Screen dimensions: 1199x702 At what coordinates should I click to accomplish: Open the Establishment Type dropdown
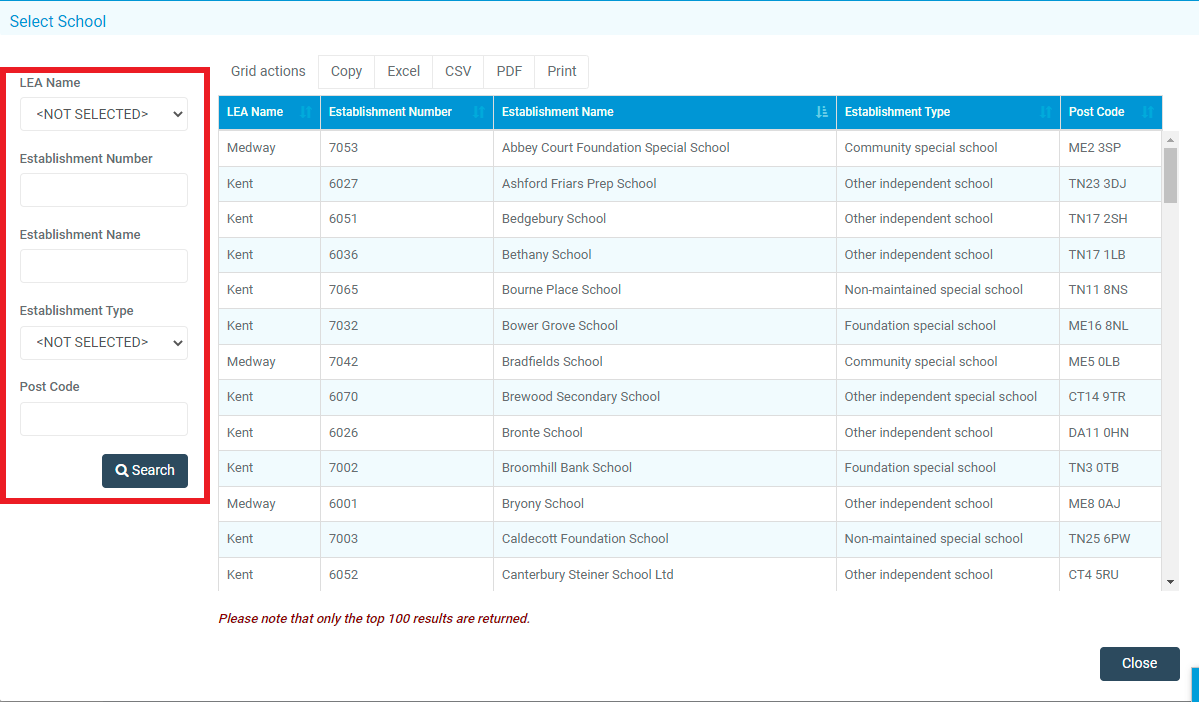[x=103, y=342]
